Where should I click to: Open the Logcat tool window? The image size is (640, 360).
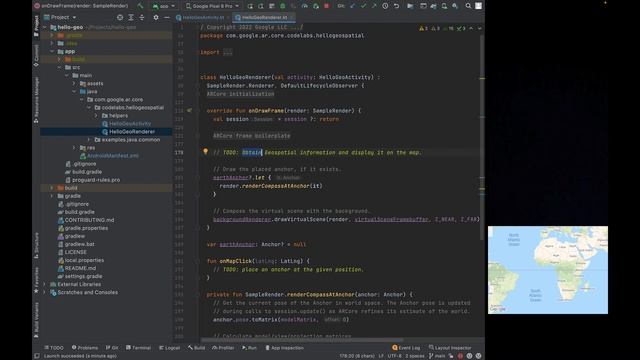(169, 348)
